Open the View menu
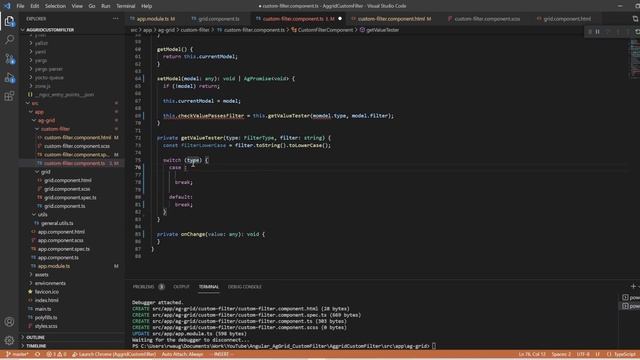 [77, 6]
